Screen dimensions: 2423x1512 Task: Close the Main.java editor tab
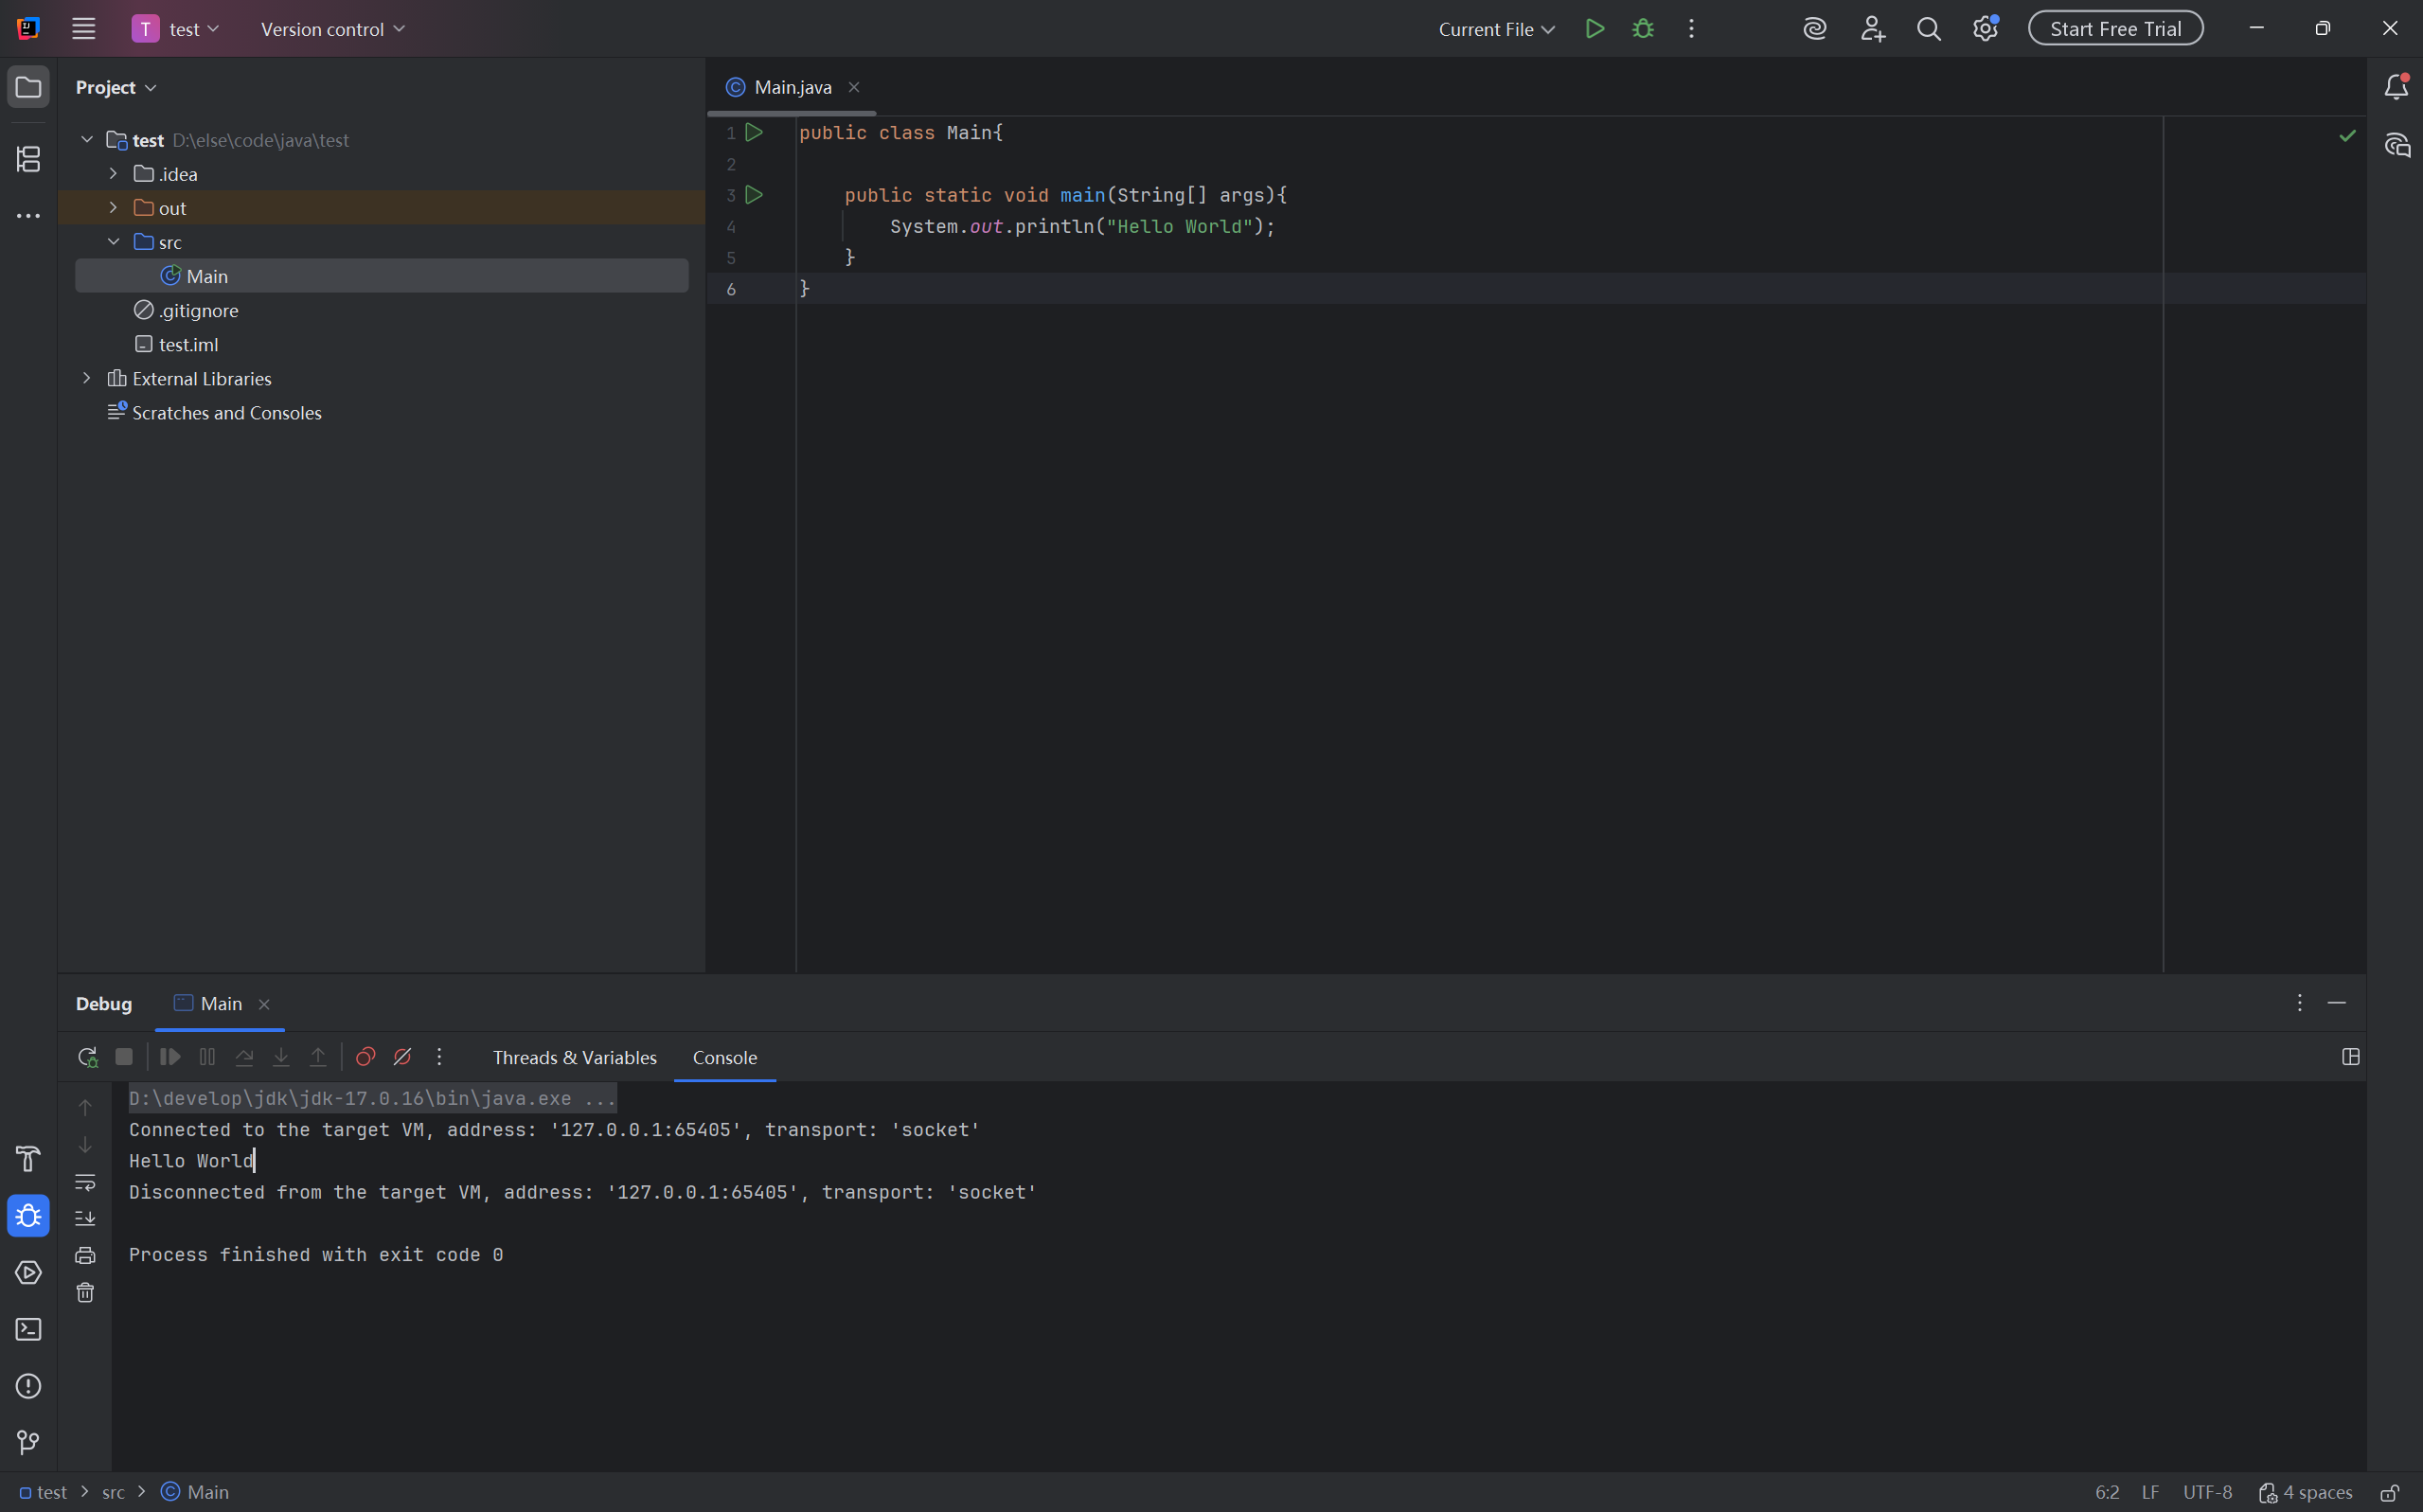tap(854, 87)
